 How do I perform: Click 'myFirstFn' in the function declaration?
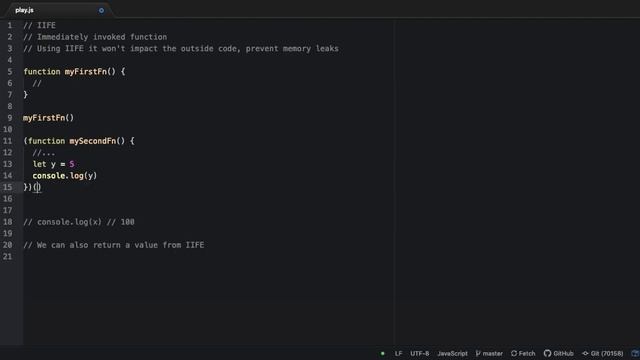pyautogui.click(x=85, y=72)
